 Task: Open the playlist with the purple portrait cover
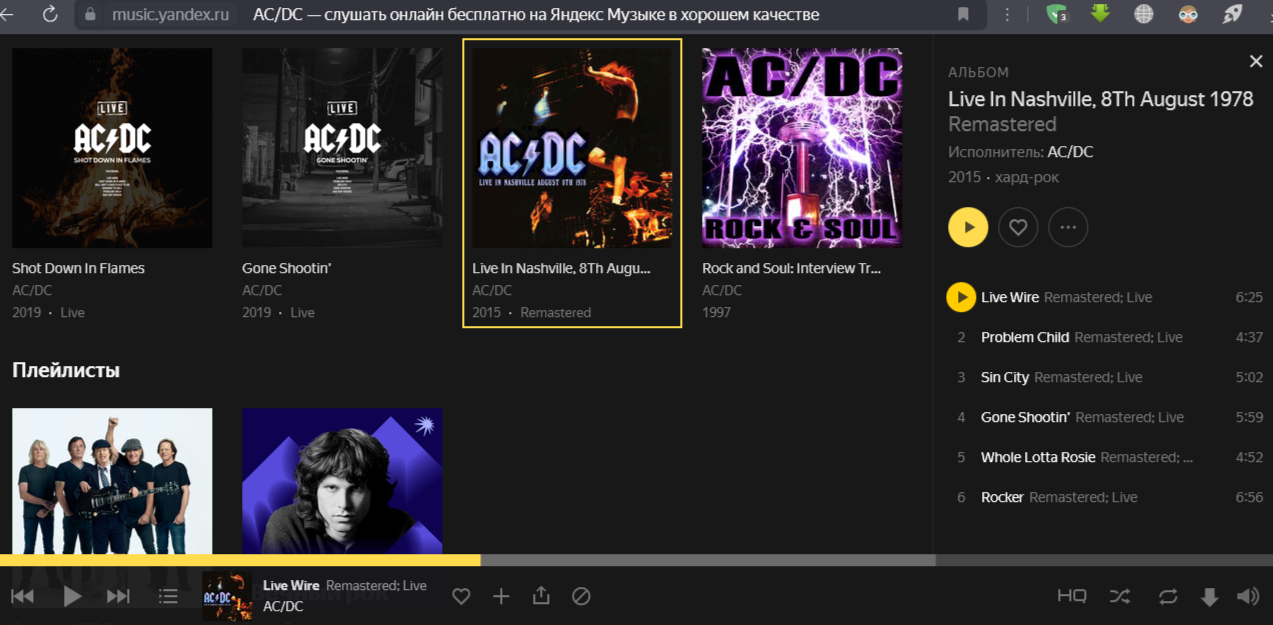coord(342,481)
